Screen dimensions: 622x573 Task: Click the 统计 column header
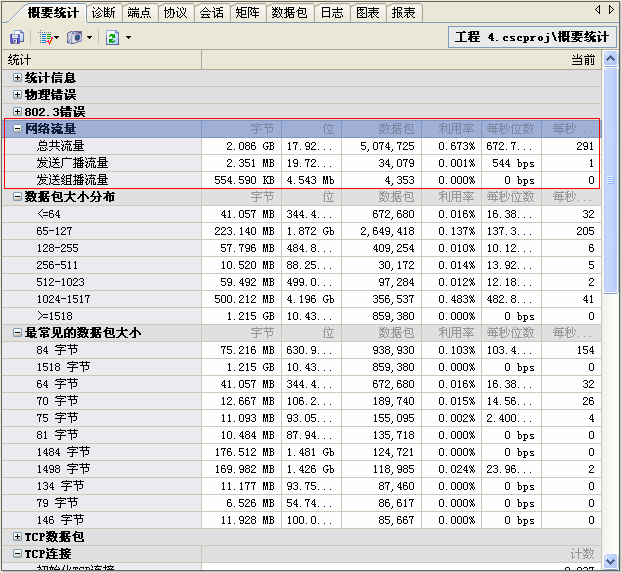coord(102,60)
